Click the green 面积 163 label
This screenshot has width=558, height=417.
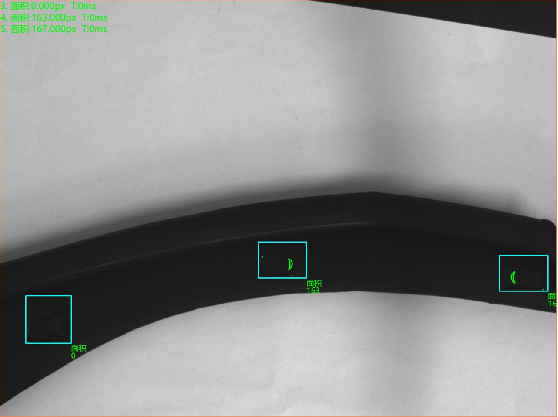click(314, 286)
